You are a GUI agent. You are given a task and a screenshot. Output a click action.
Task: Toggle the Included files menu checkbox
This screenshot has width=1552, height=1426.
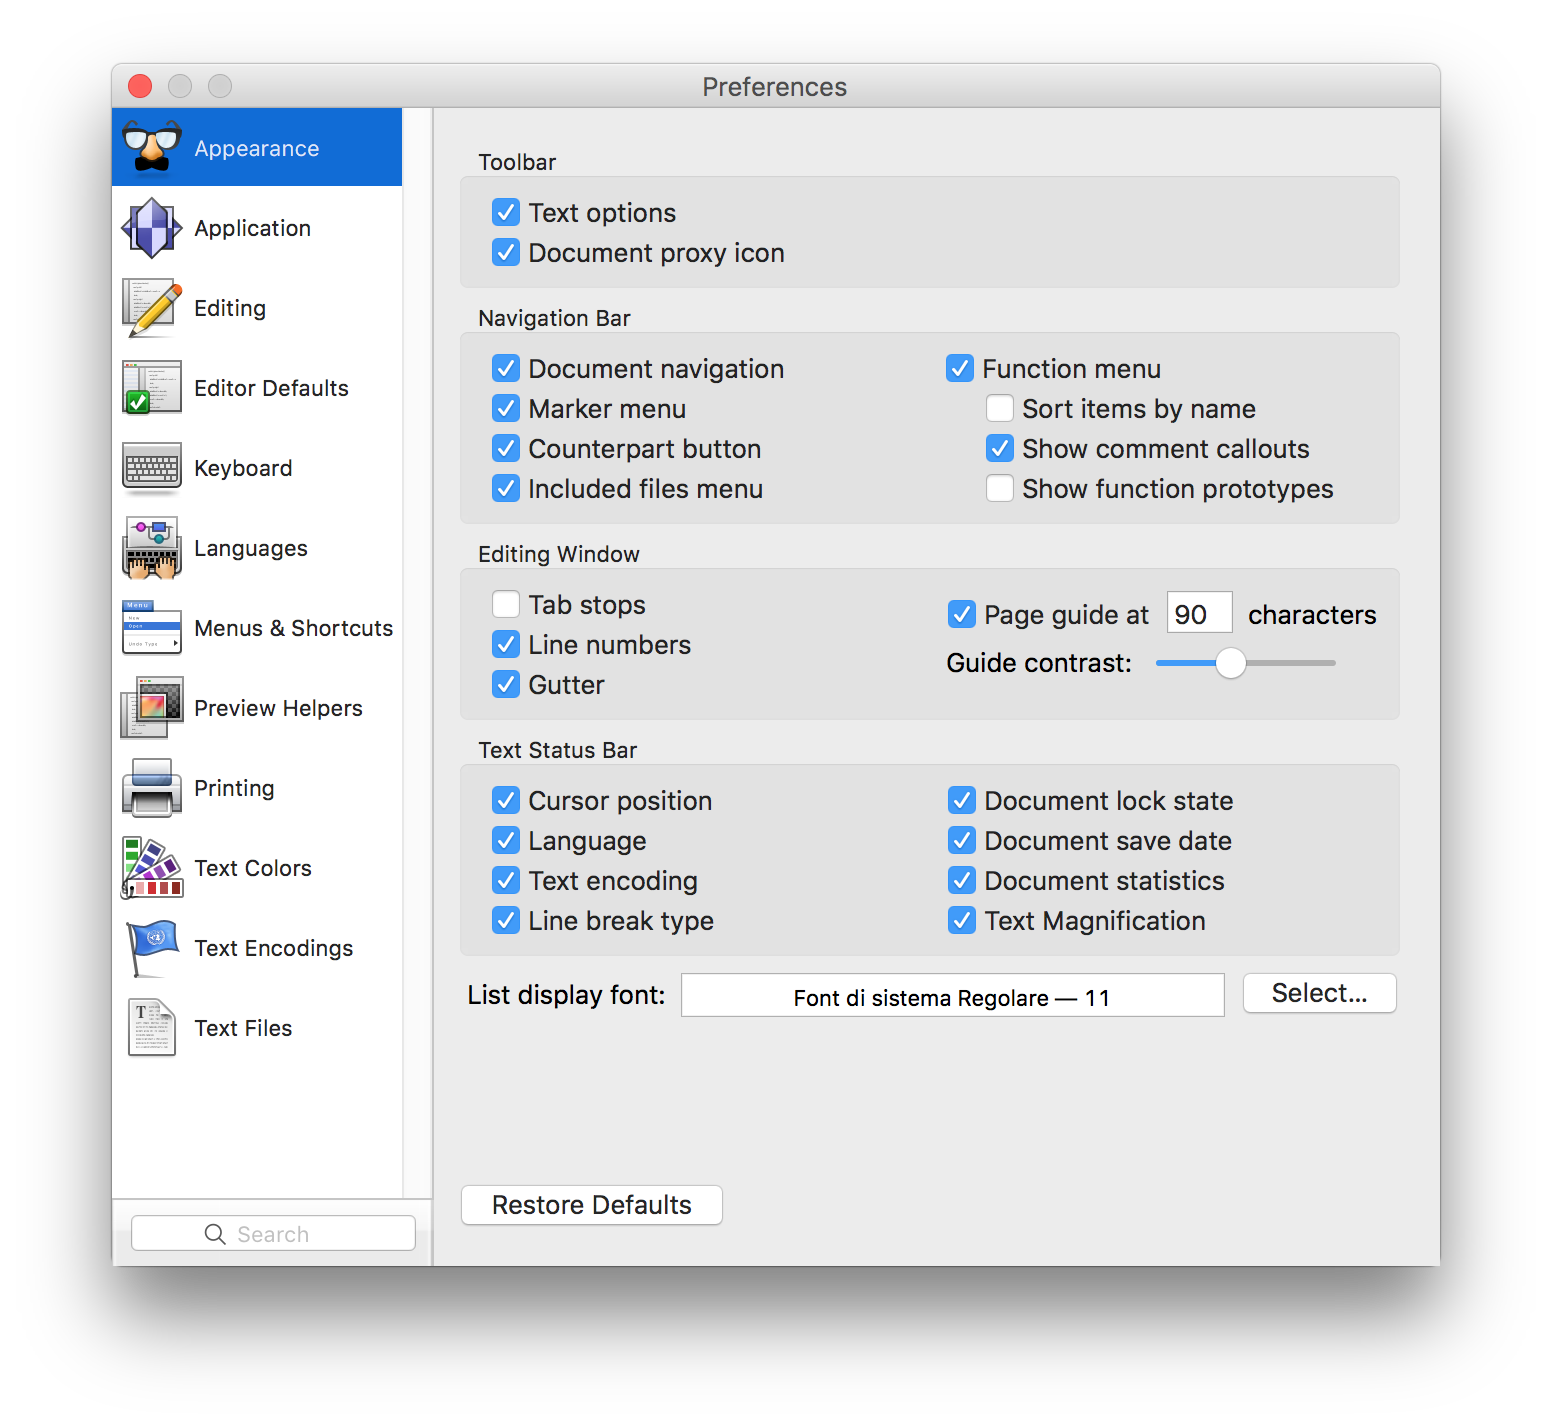[x=506, y=488]
